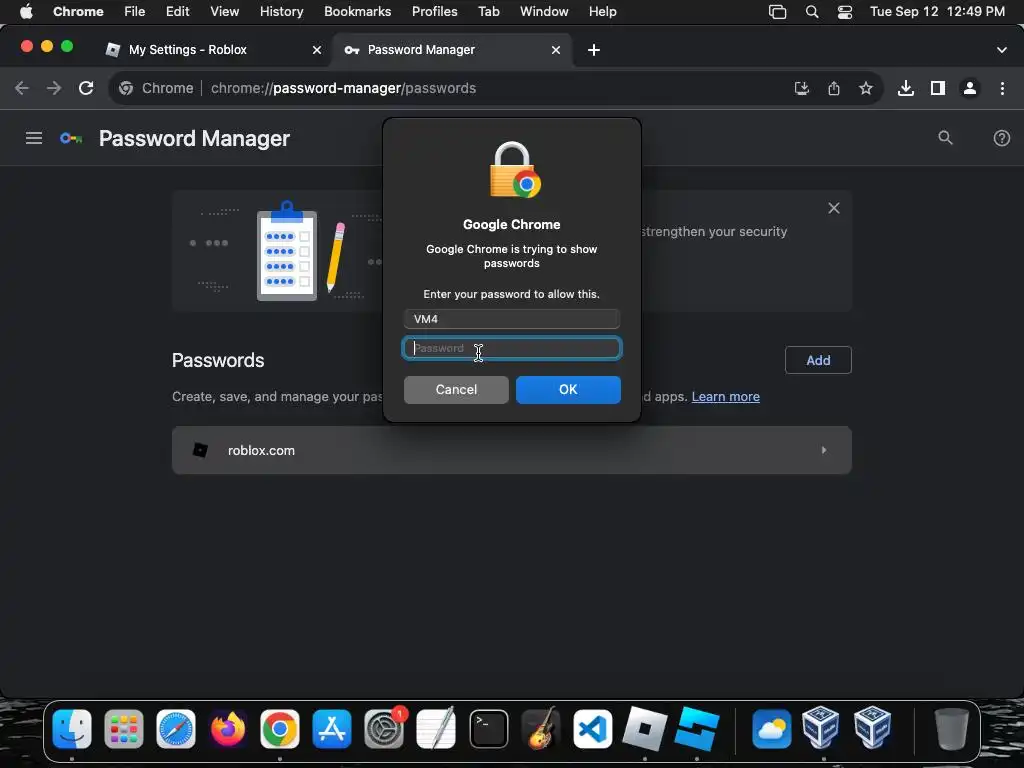The image size is (1024, 768).
Task: Click OK in the Google Chrome dialog
Action: 568,389
